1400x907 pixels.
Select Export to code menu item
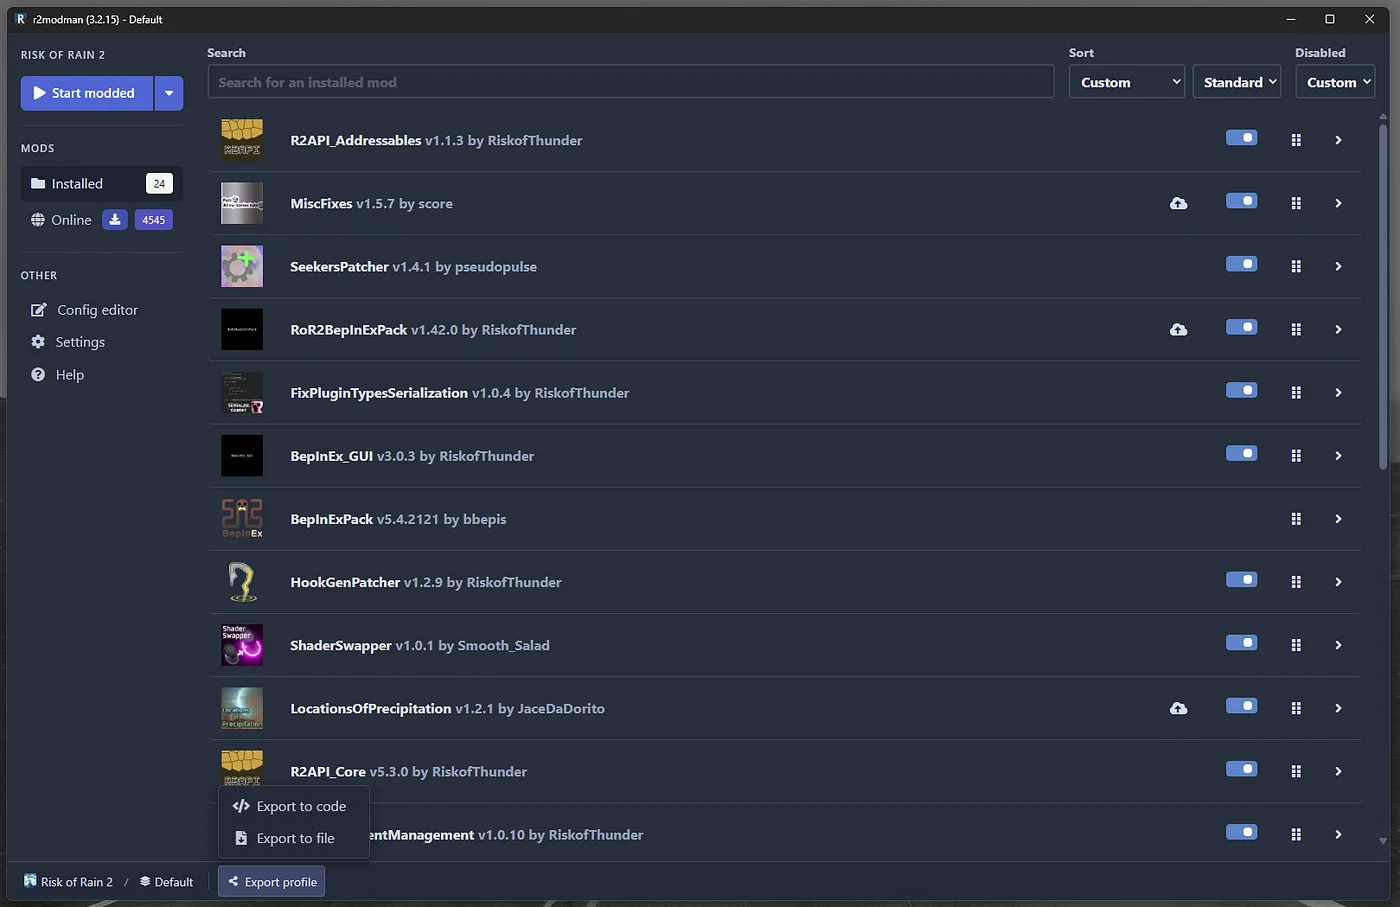(294, 806)
